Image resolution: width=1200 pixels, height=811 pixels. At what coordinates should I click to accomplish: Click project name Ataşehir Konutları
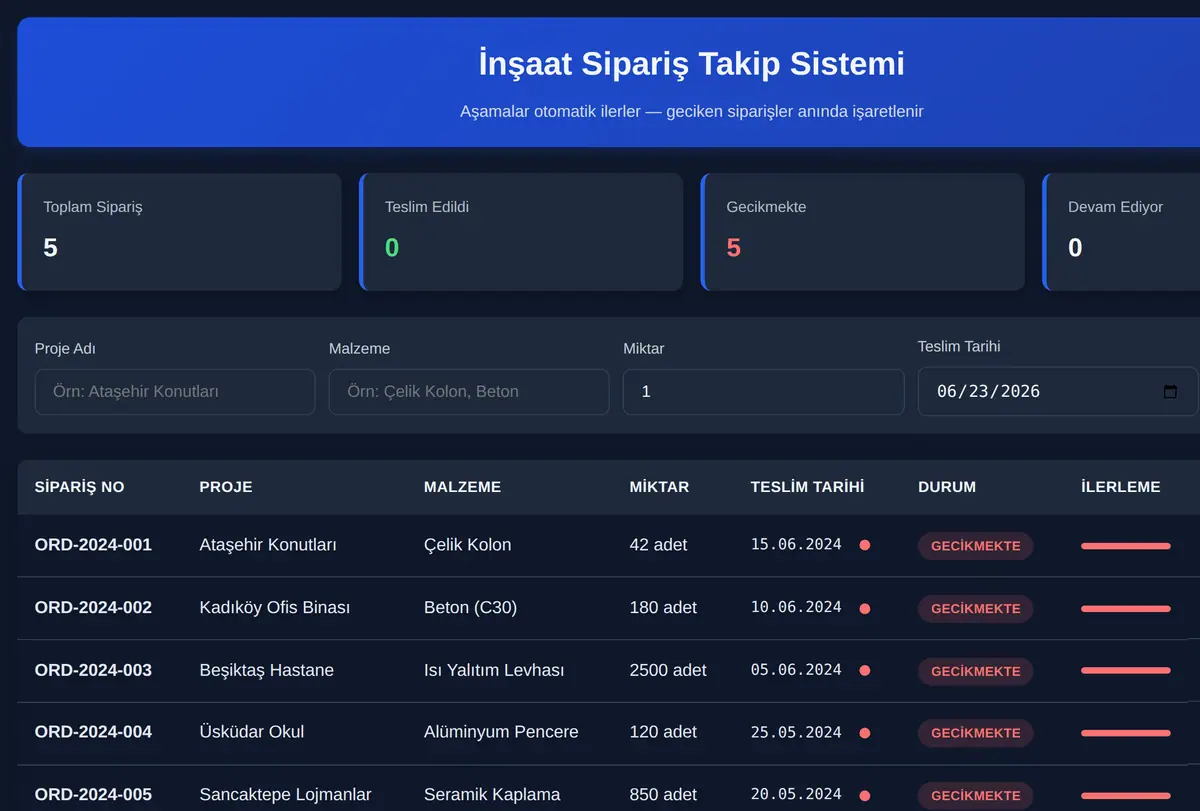click(x=268, y=545)
